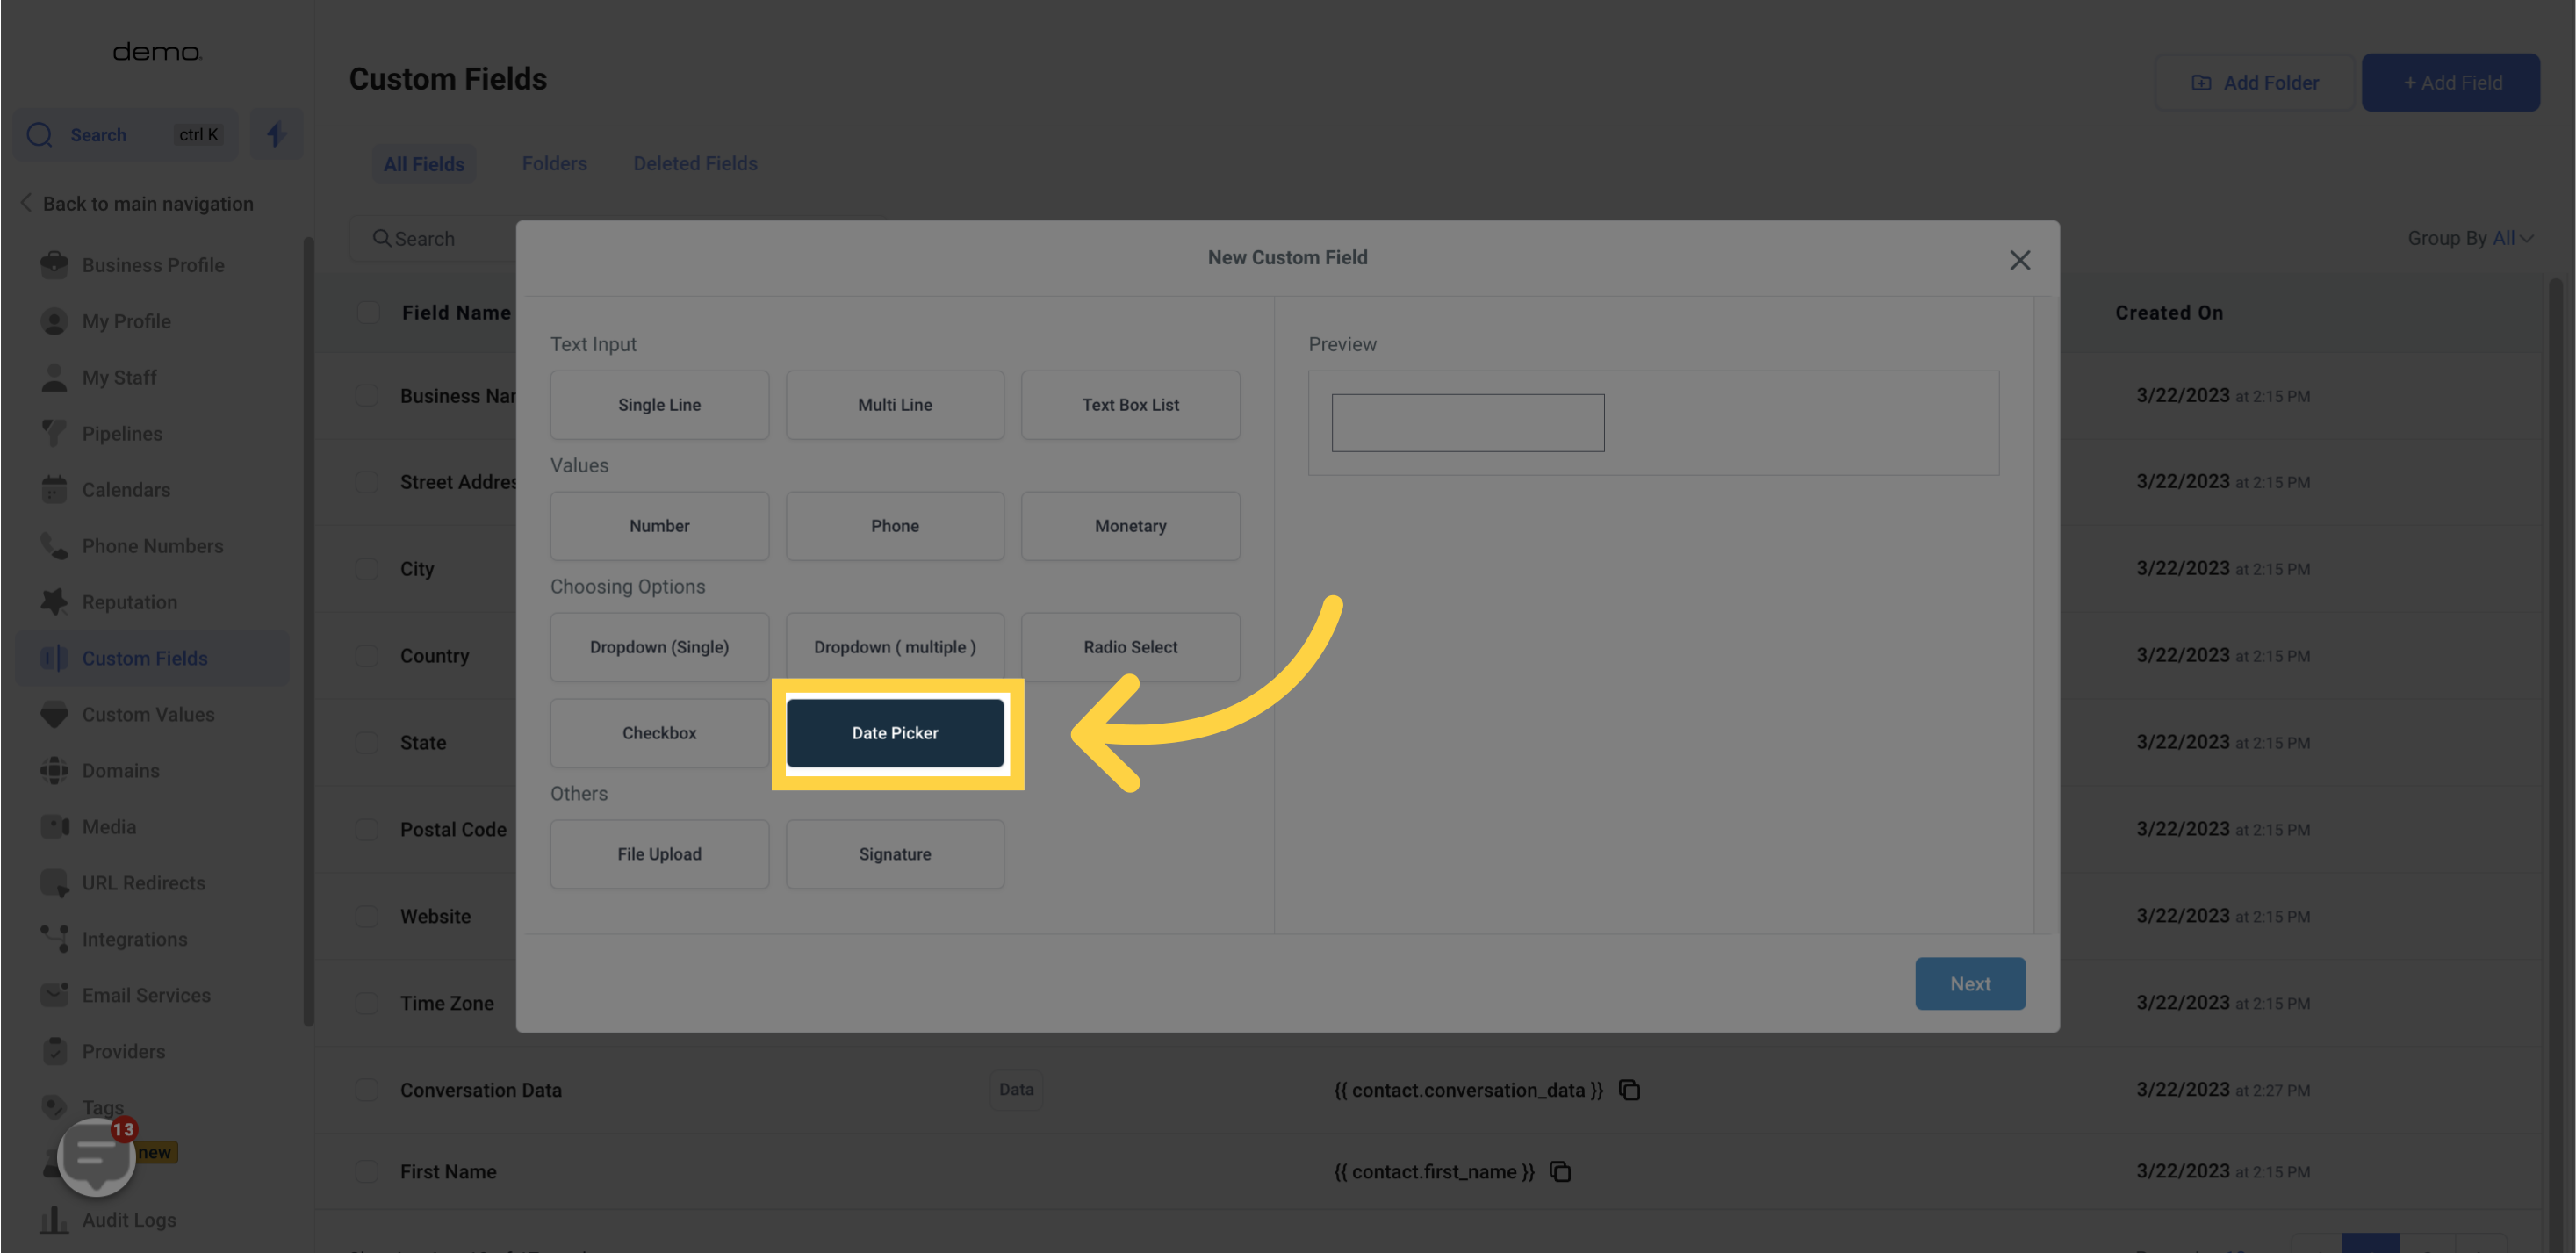The image size is (2576, 1253).
Task: Check the Time Zone row checkbox
Action: coord(367,1002)
